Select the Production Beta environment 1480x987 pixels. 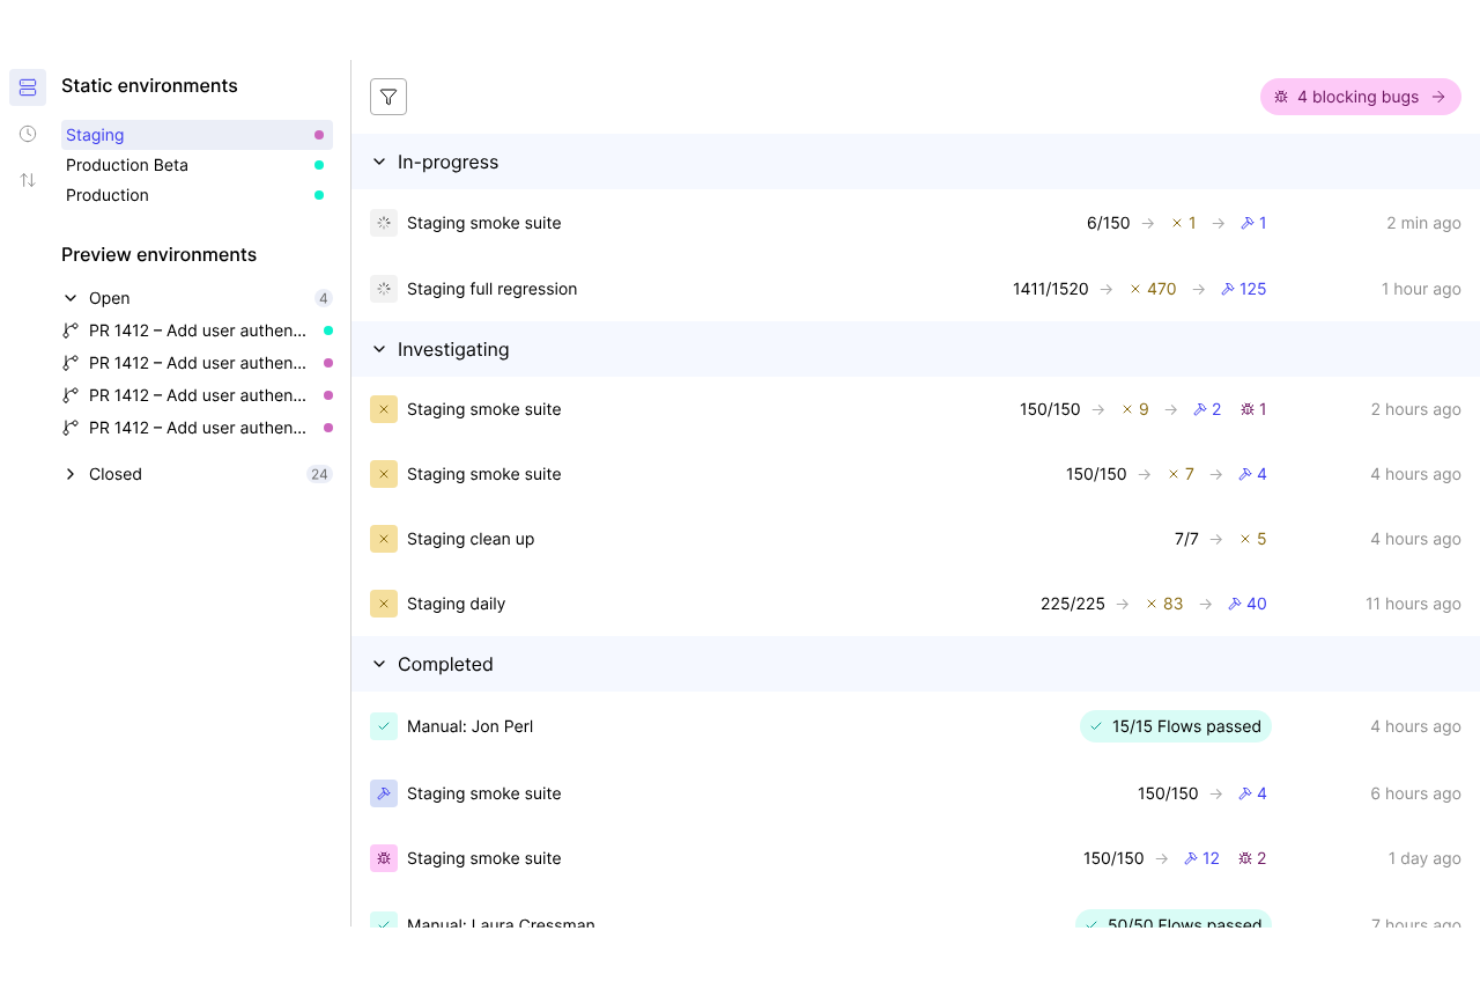pyautogui.click(x=127, y=165)
